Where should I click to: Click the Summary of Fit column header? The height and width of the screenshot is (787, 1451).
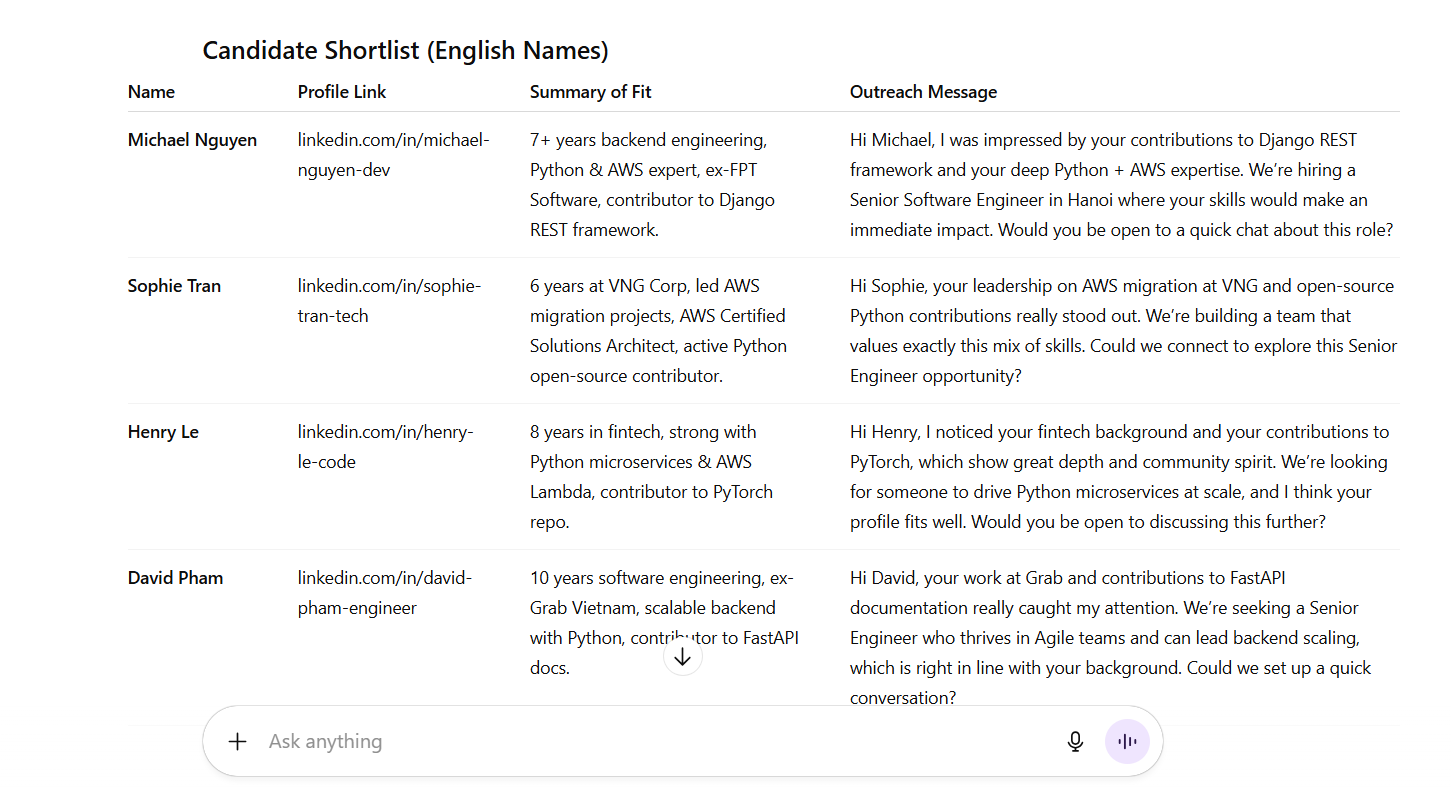590,92
